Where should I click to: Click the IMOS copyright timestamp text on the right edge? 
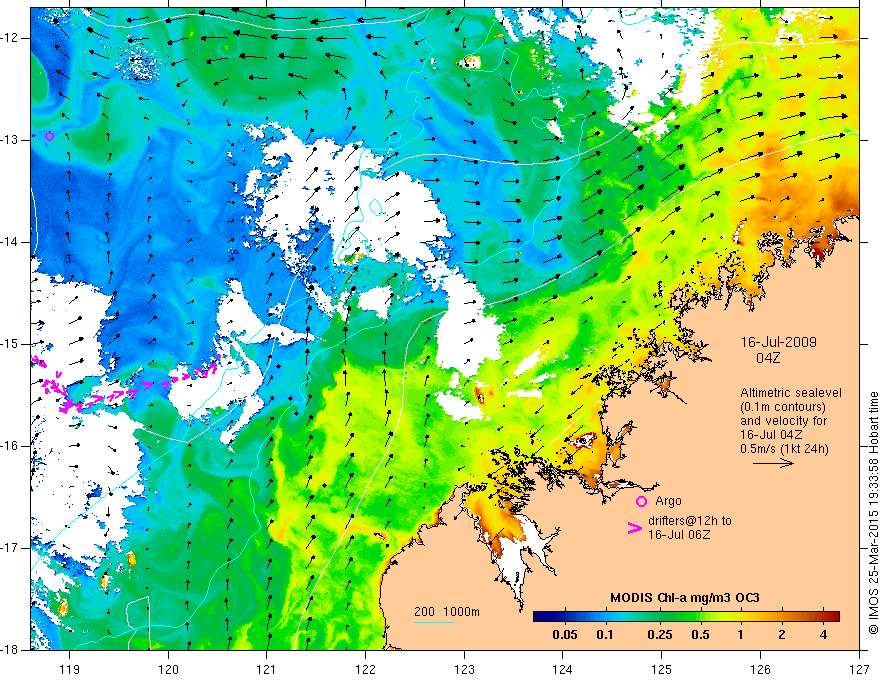tap(873, 513)
